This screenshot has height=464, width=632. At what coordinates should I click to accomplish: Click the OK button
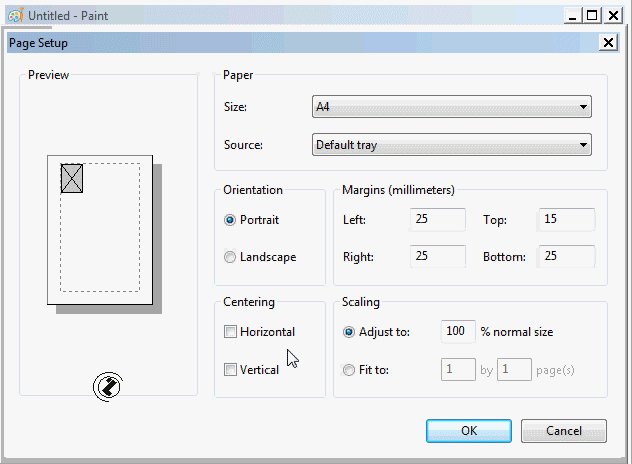468,431
